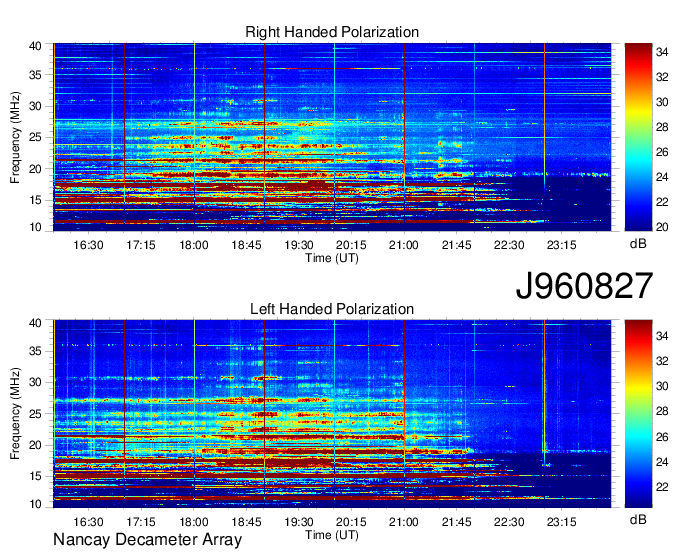680x552 pixels.
Task: Click the 'Frequency (MHz)' axis label of Left Handed plot
Action: (x=15, y=414)
